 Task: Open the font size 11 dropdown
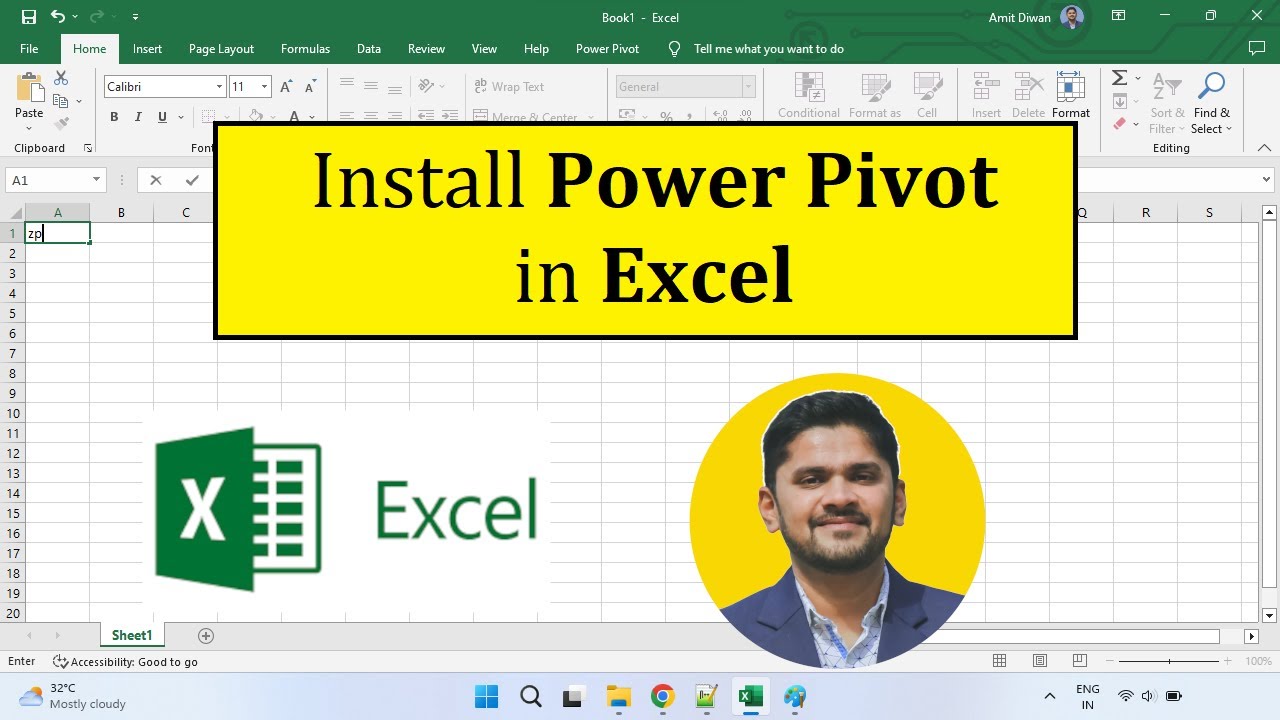point(264,87)
